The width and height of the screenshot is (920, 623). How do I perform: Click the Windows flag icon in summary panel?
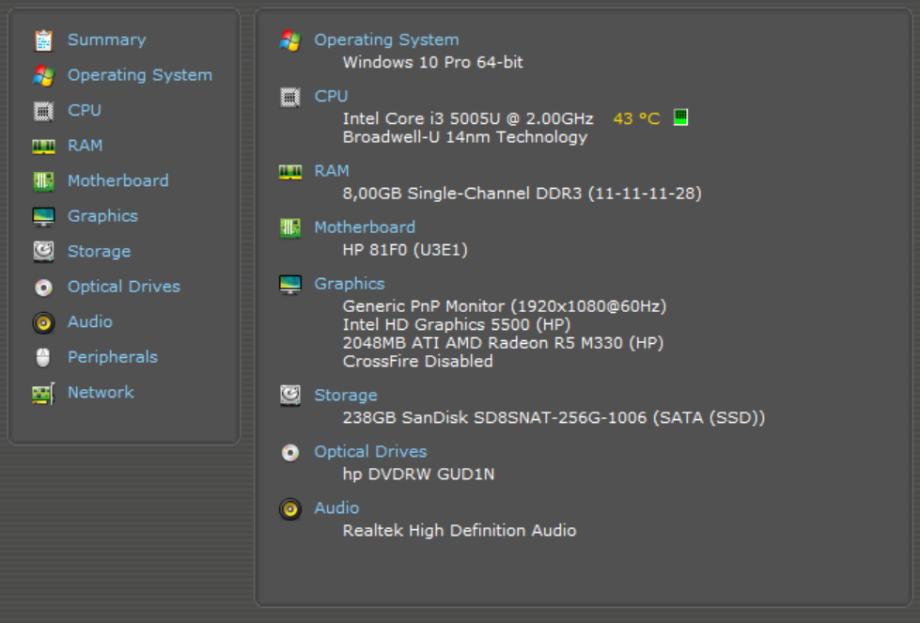[x=290, y=40]
